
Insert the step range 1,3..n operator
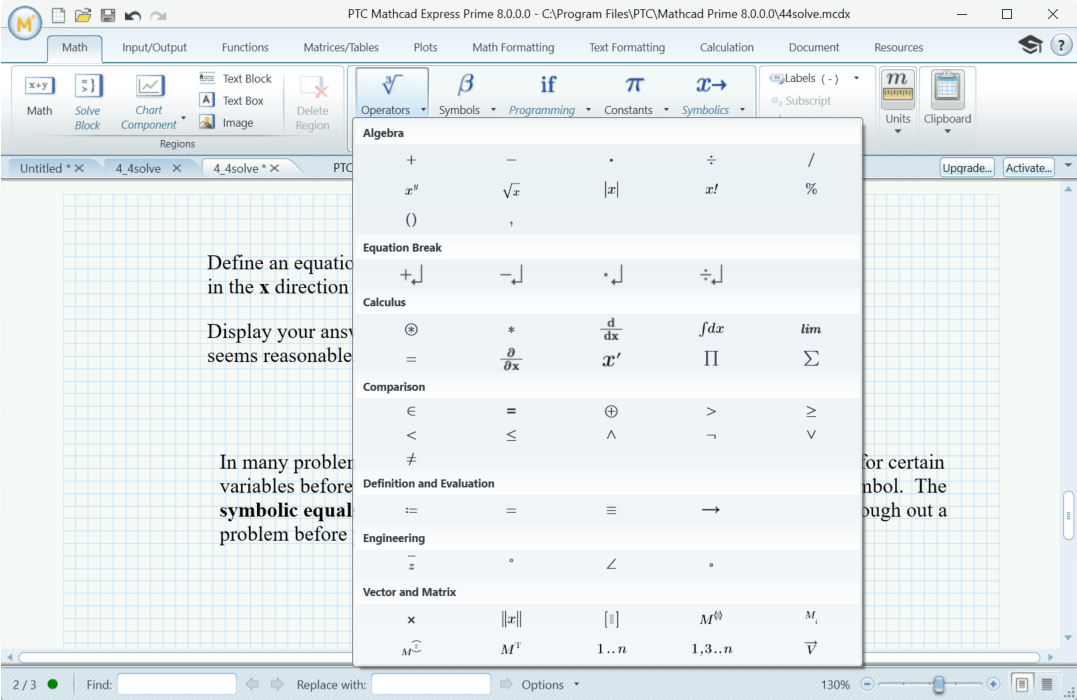pos(711,648)
